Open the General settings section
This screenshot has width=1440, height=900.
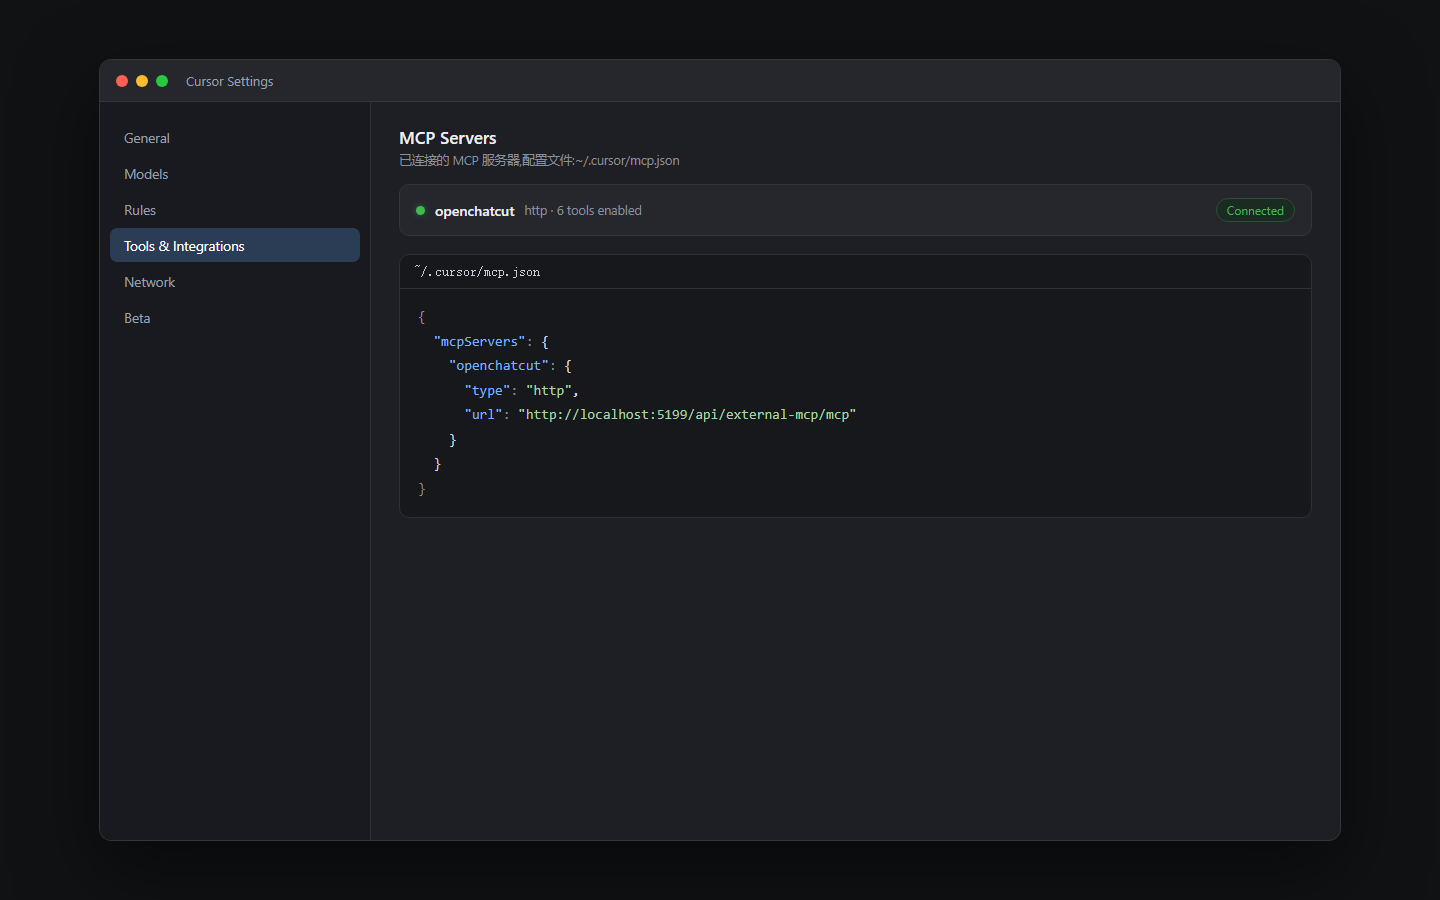tap(235, 138)
